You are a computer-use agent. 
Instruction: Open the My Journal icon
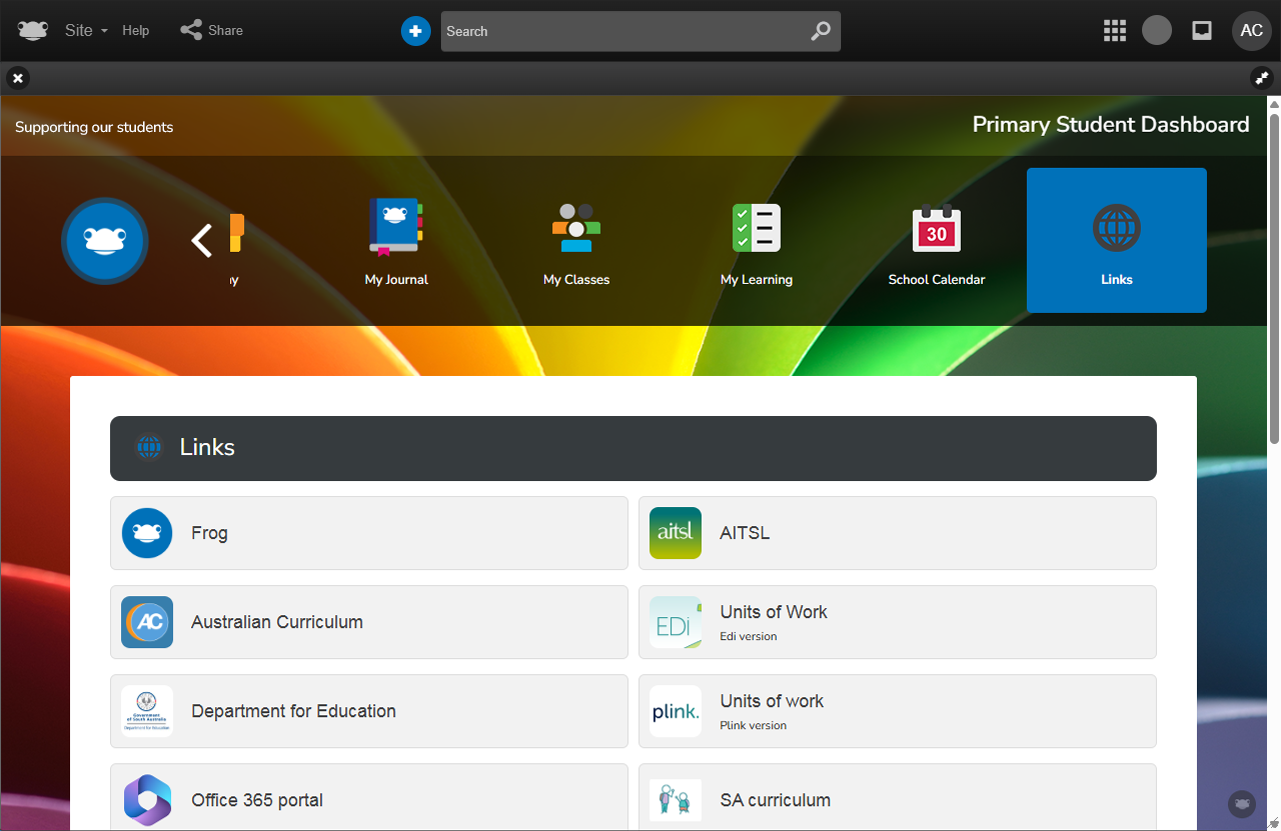[x=396, y=229]
